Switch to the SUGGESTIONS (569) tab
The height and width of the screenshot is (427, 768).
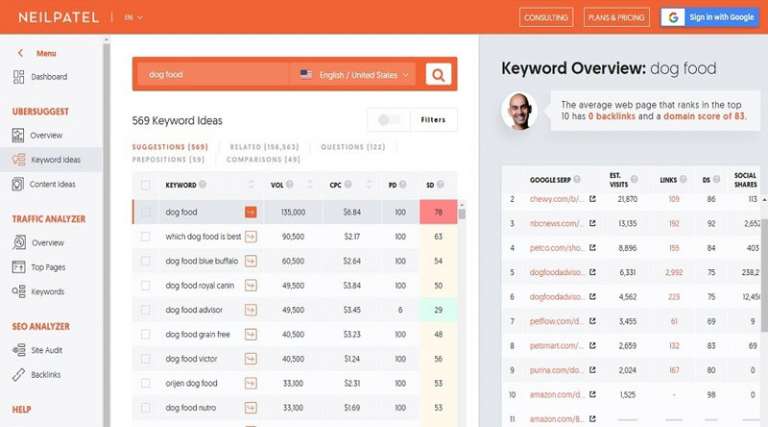(170, 147)
